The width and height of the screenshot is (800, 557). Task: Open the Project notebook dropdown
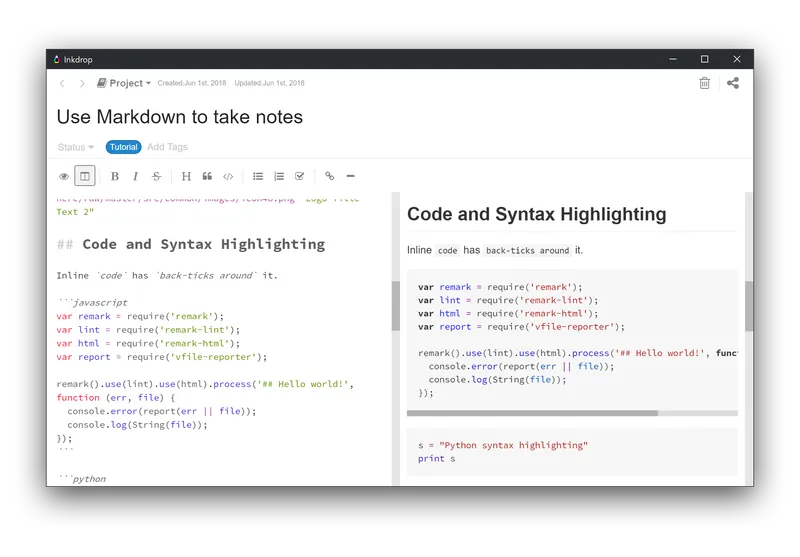pos(124,83)
